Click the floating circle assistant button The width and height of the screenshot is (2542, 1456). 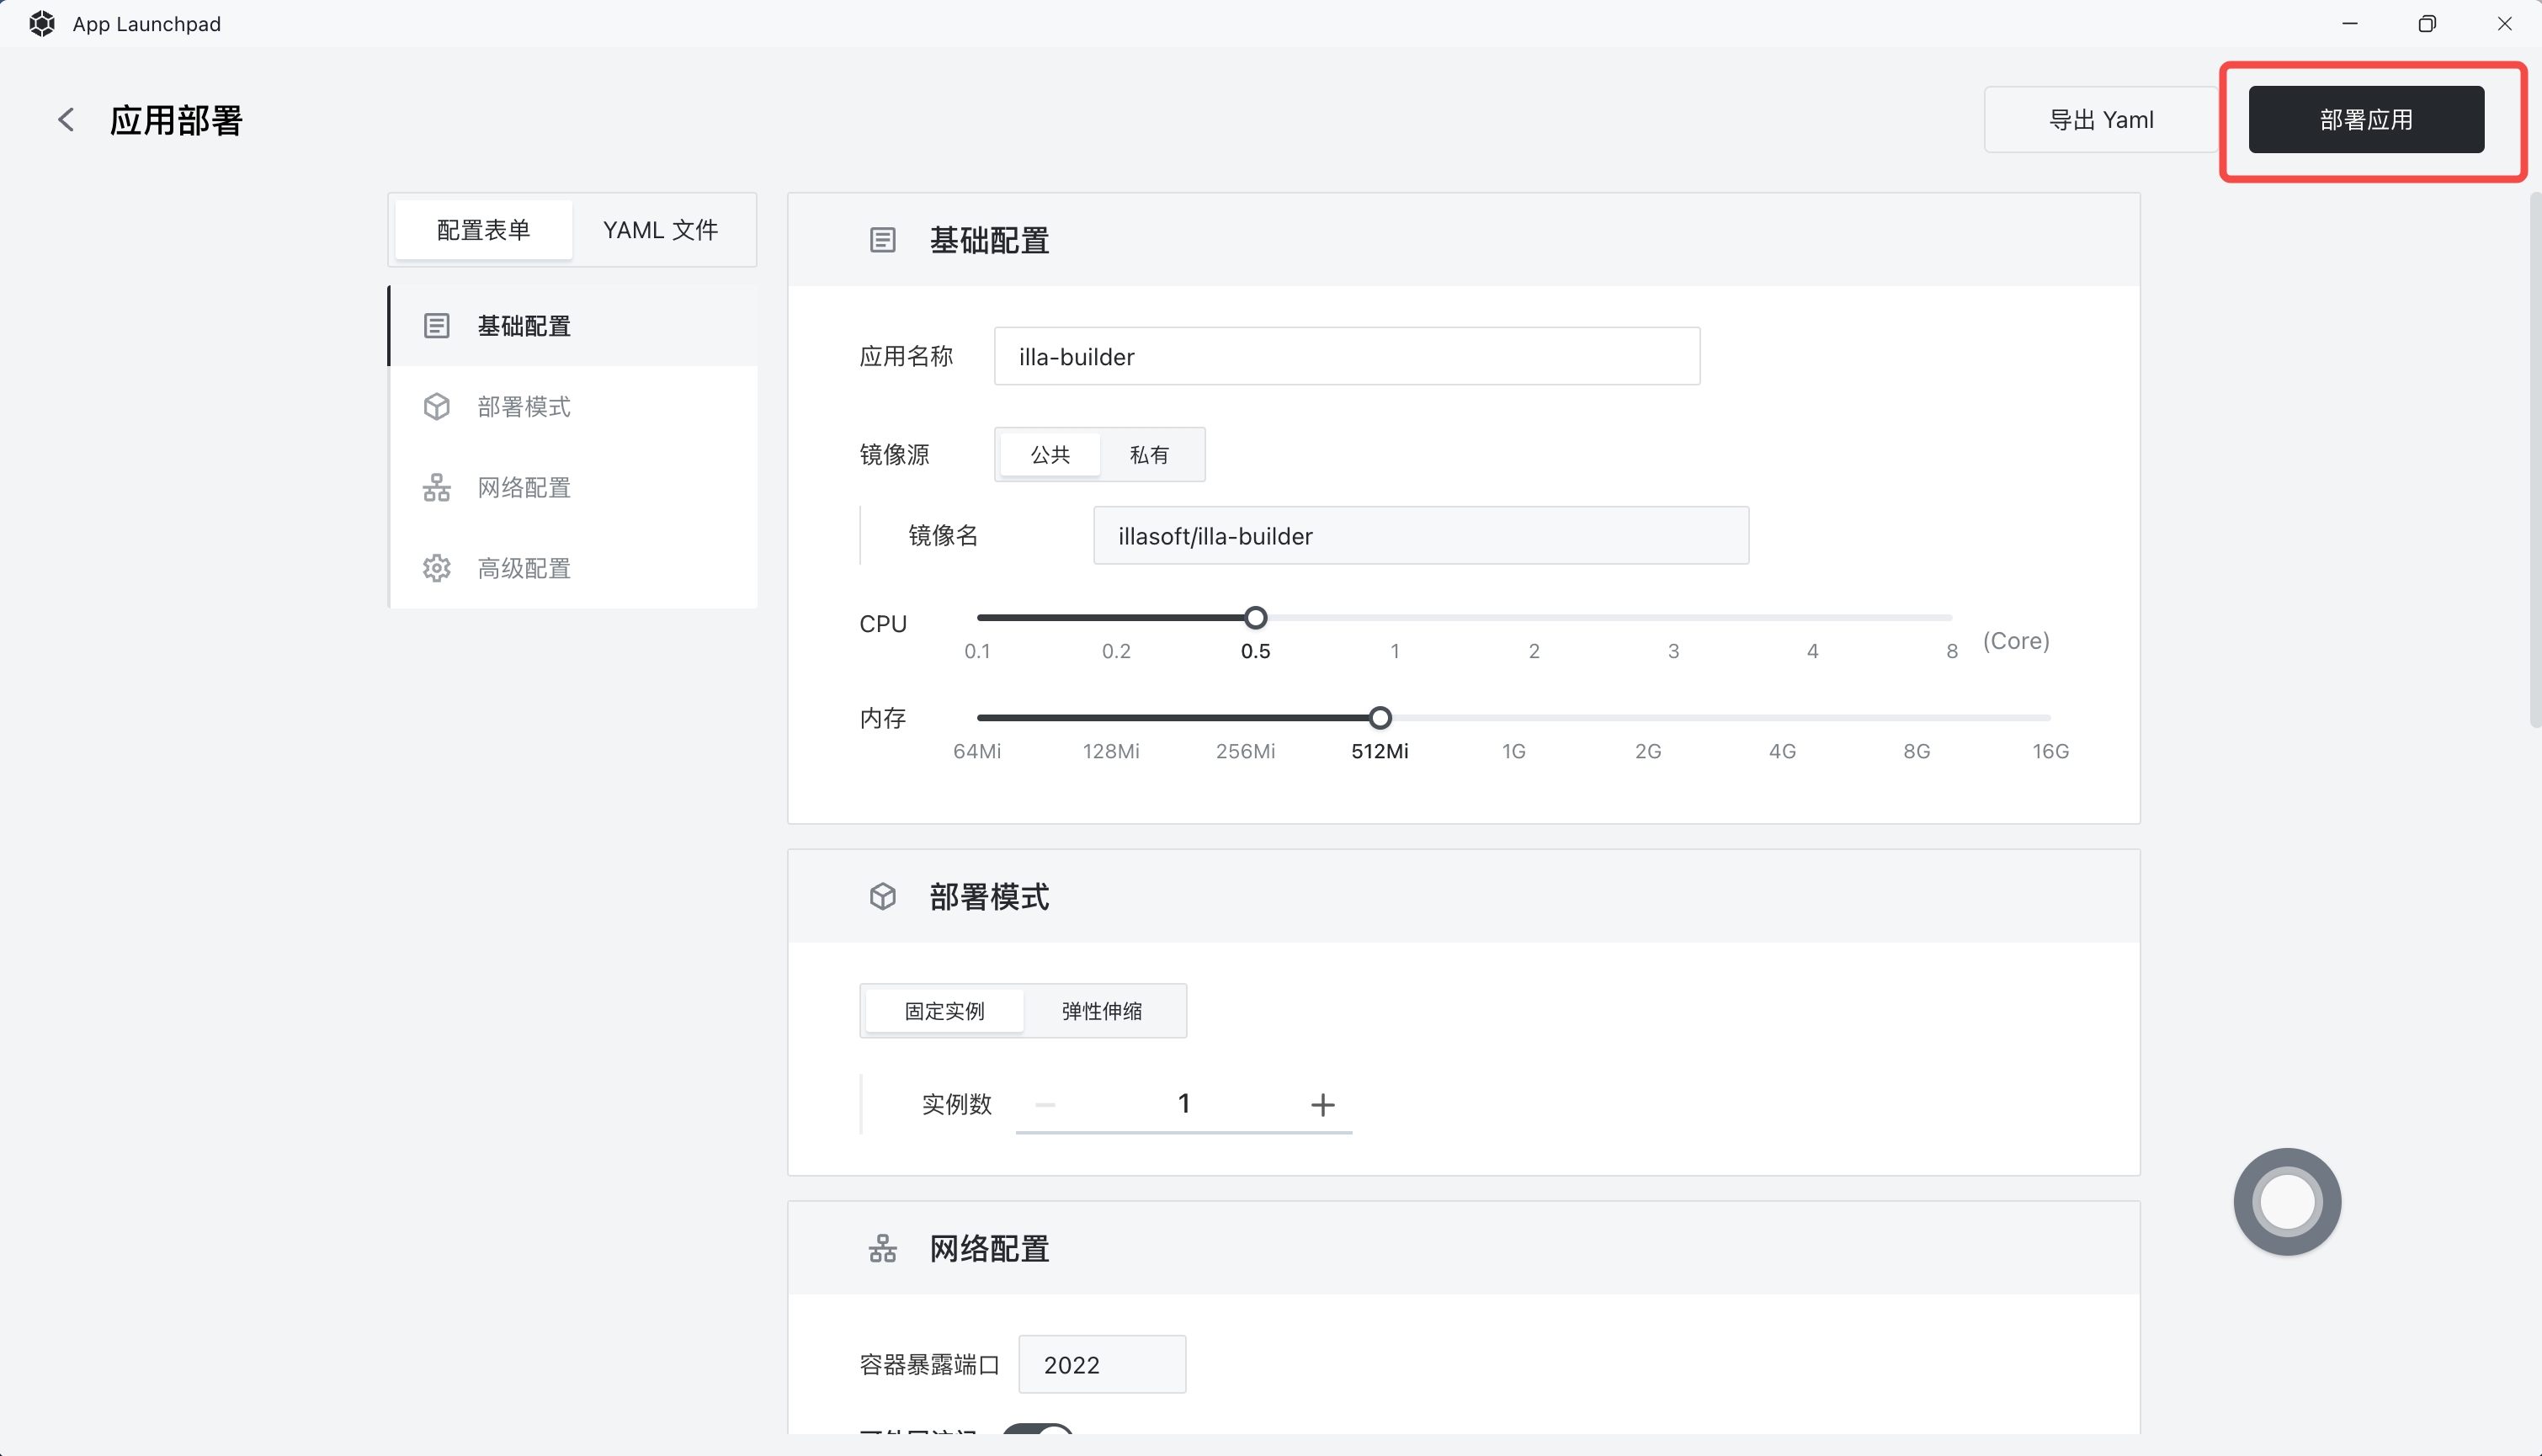point(2287,1201)
